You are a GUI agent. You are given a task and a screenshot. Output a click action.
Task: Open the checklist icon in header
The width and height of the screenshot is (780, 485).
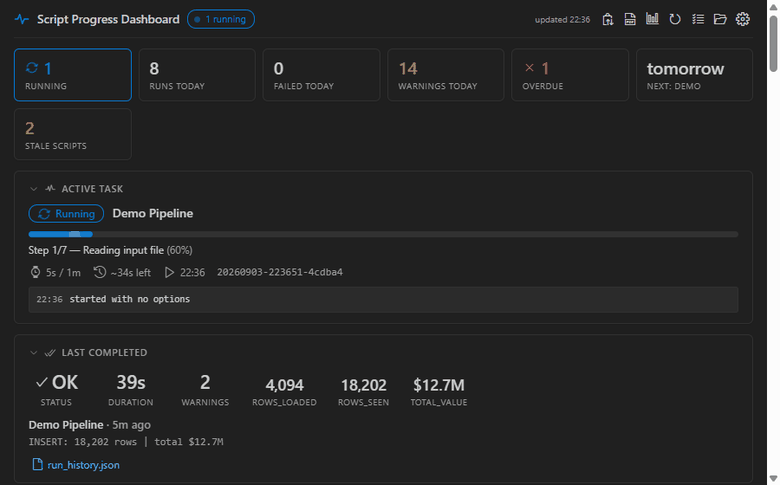(697, 19)
